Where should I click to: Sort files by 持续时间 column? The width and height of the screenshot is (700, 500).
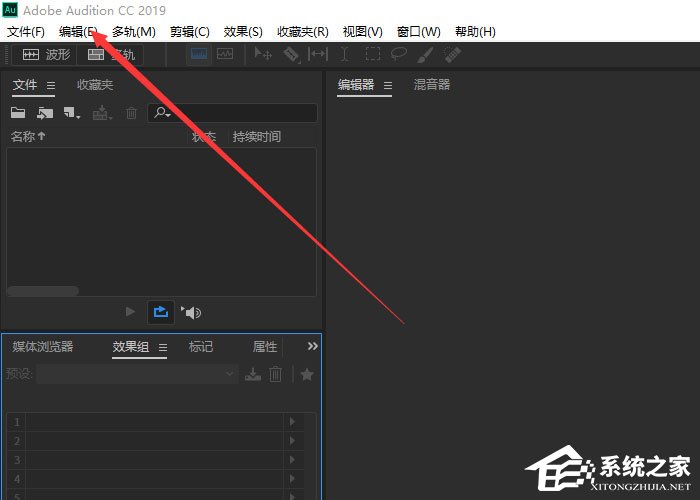[x=257, y=137]
